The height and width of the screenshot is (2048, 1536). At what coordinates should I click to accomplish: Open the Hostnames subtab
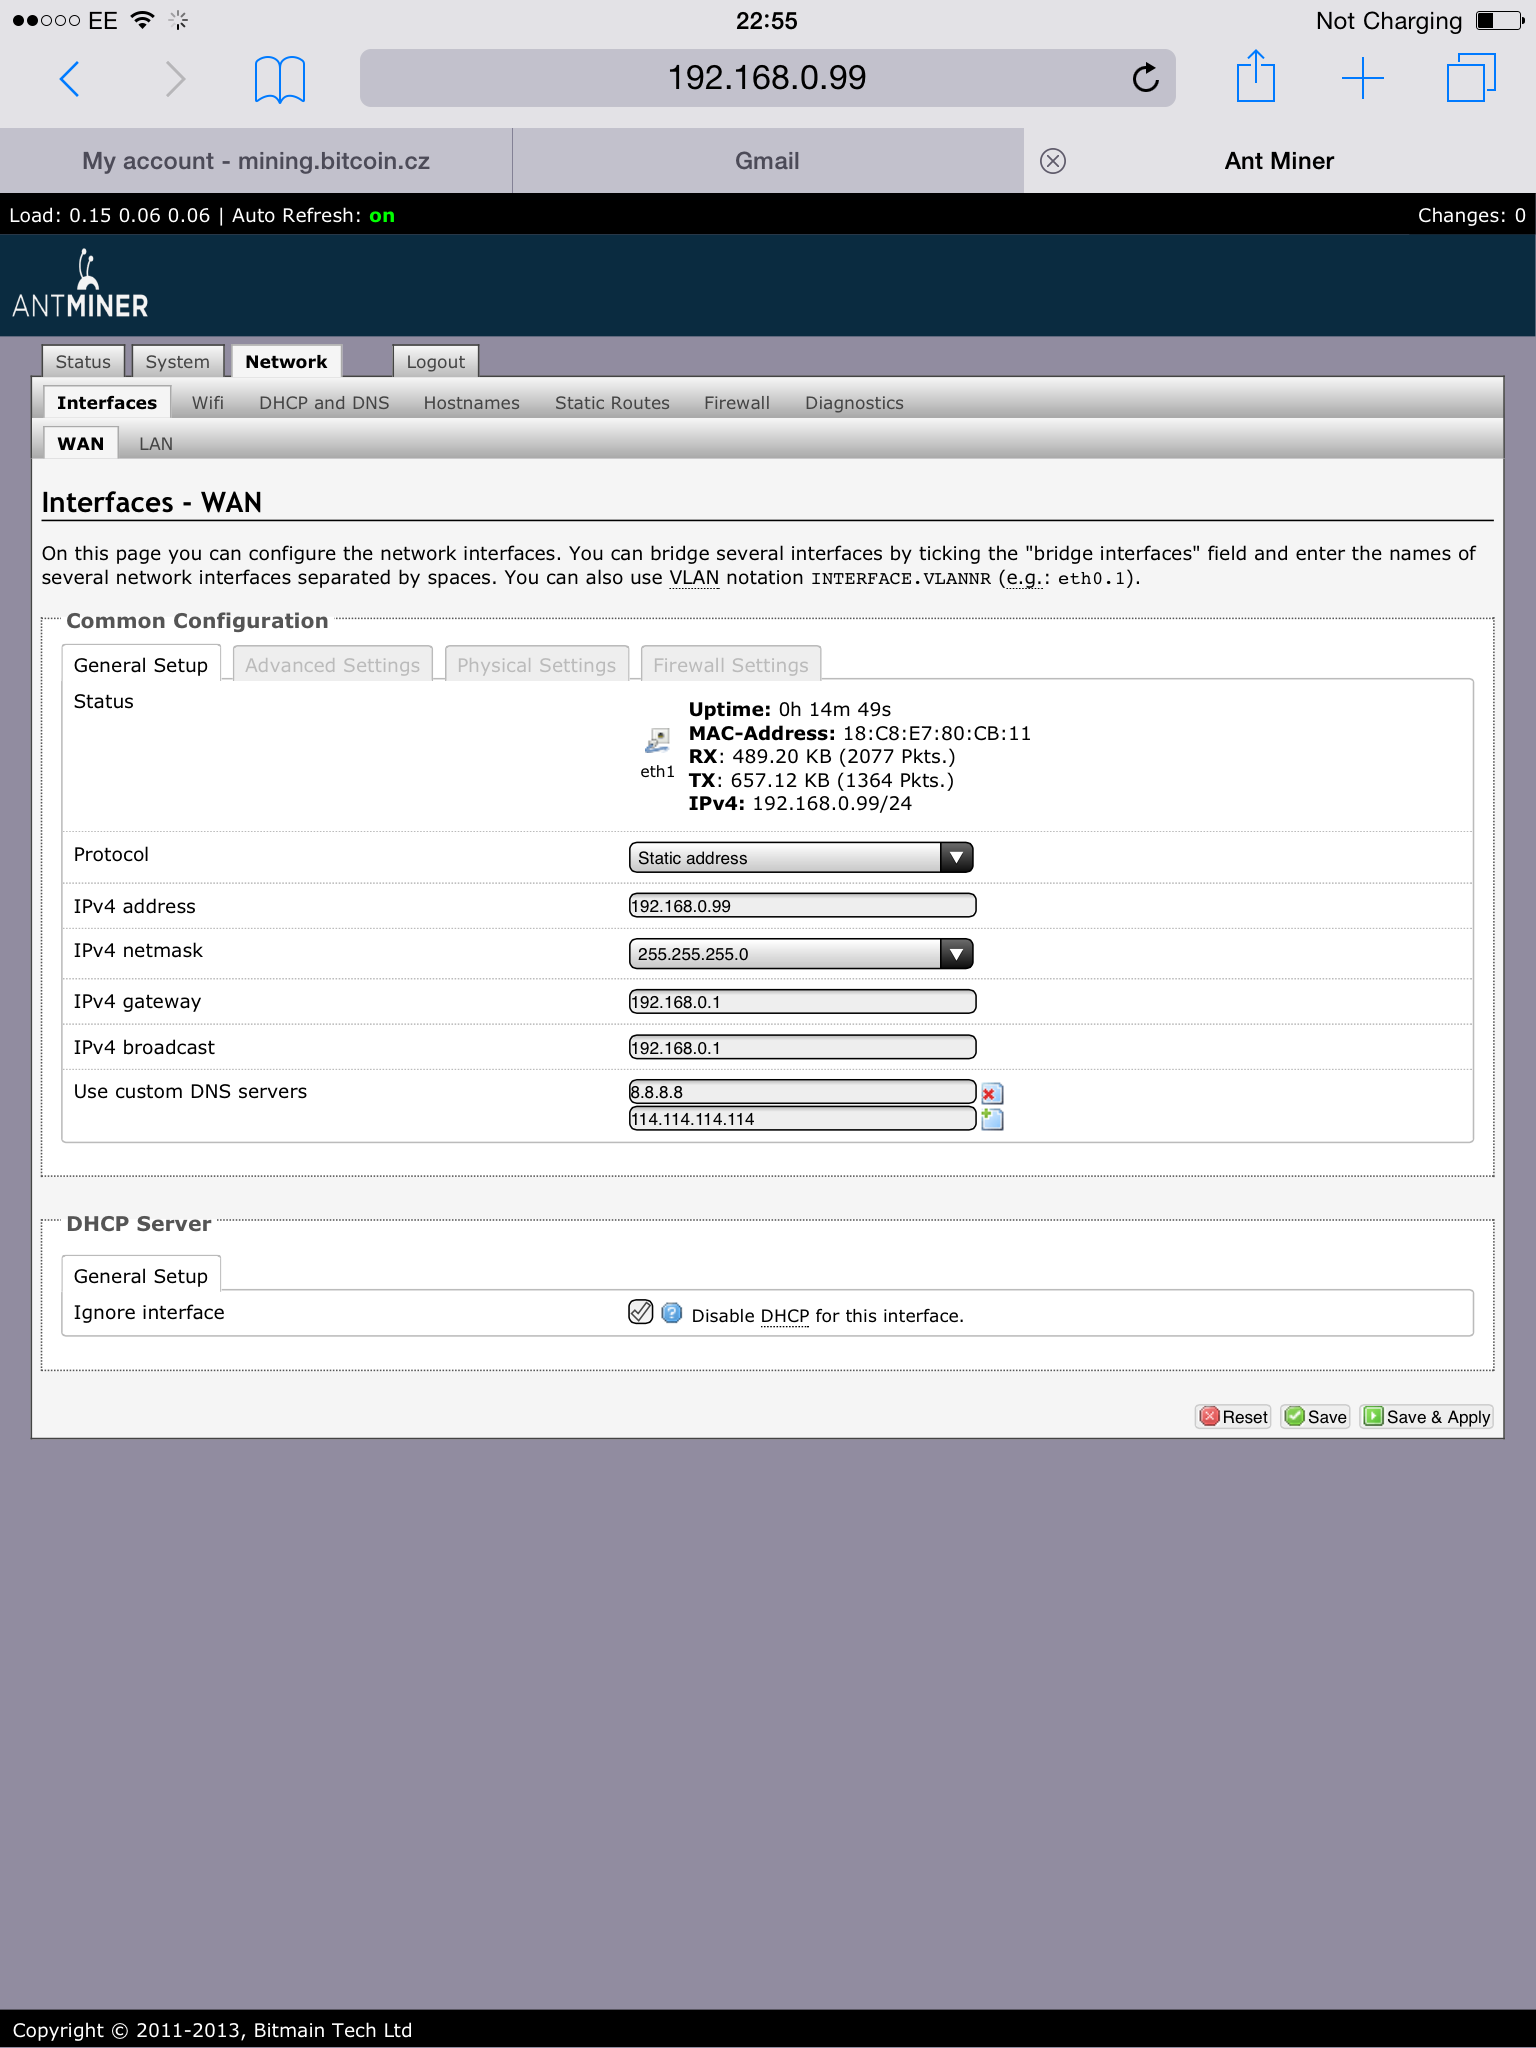point(472,402)
